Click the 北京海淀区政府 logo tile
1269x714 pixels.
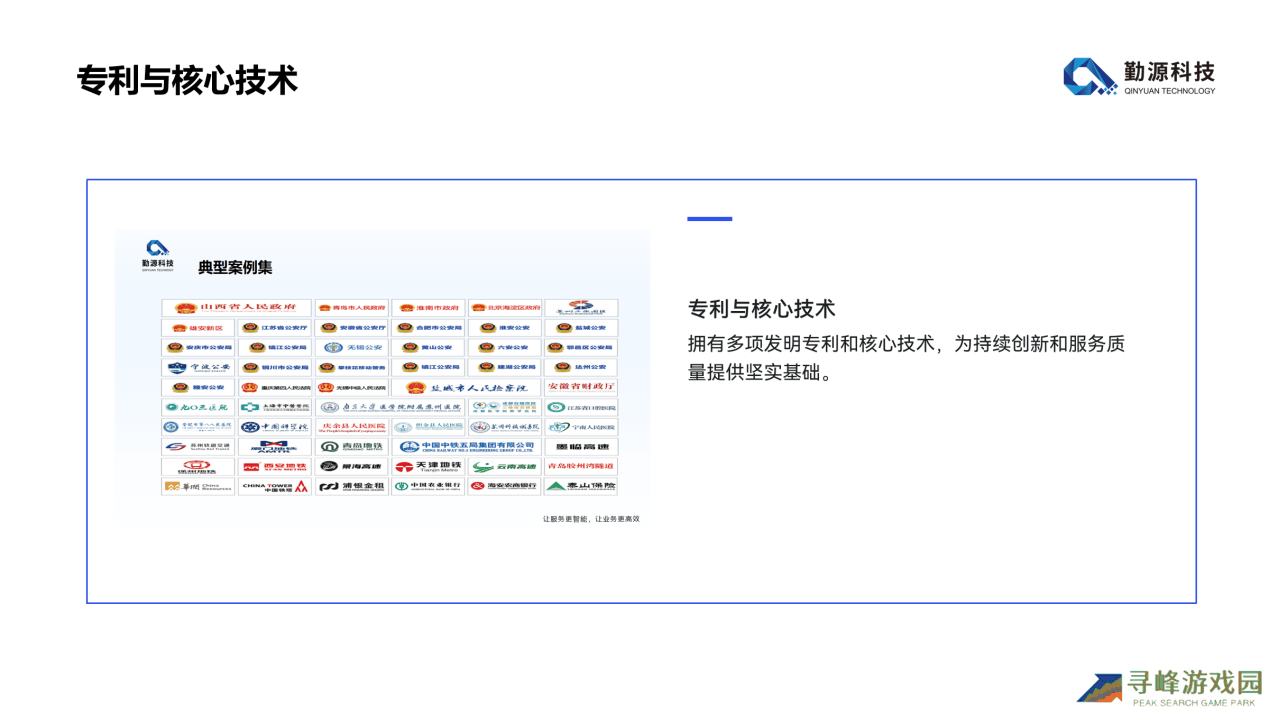(505, 308)
